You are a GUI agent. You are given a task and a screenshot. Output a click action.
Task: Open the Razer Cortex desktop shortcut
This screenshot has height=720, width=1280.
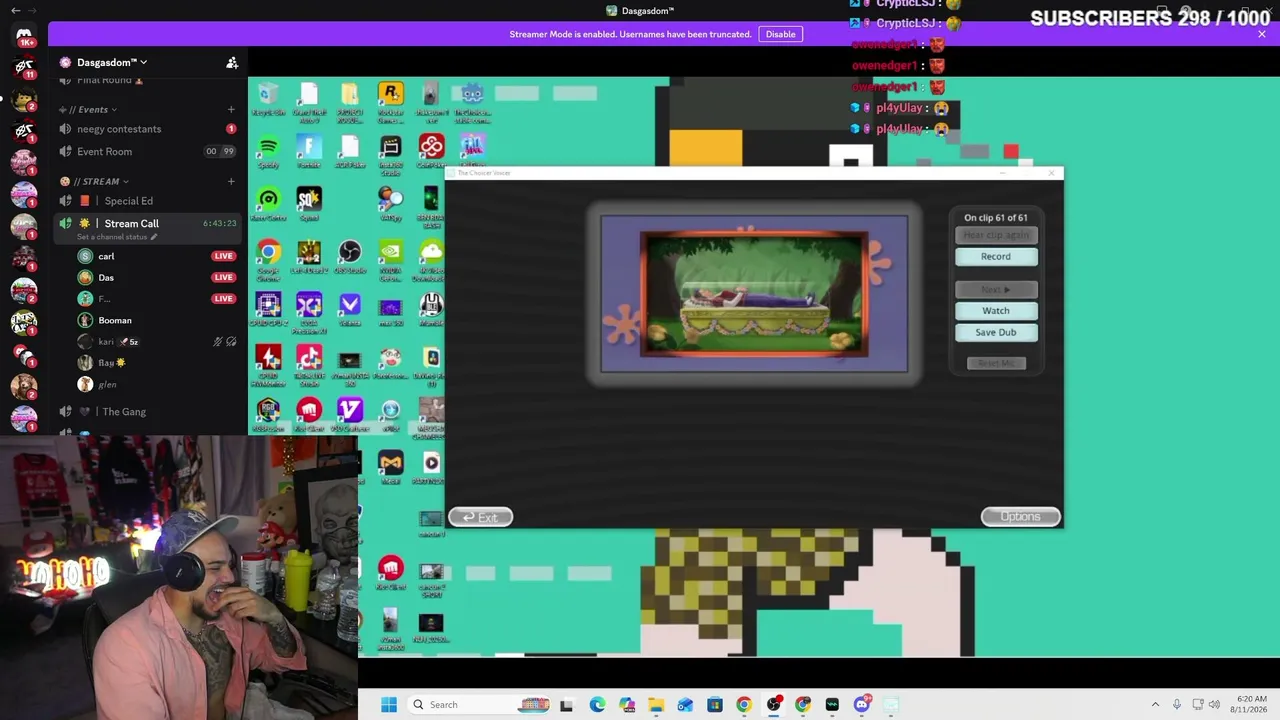tap(268, 203)
